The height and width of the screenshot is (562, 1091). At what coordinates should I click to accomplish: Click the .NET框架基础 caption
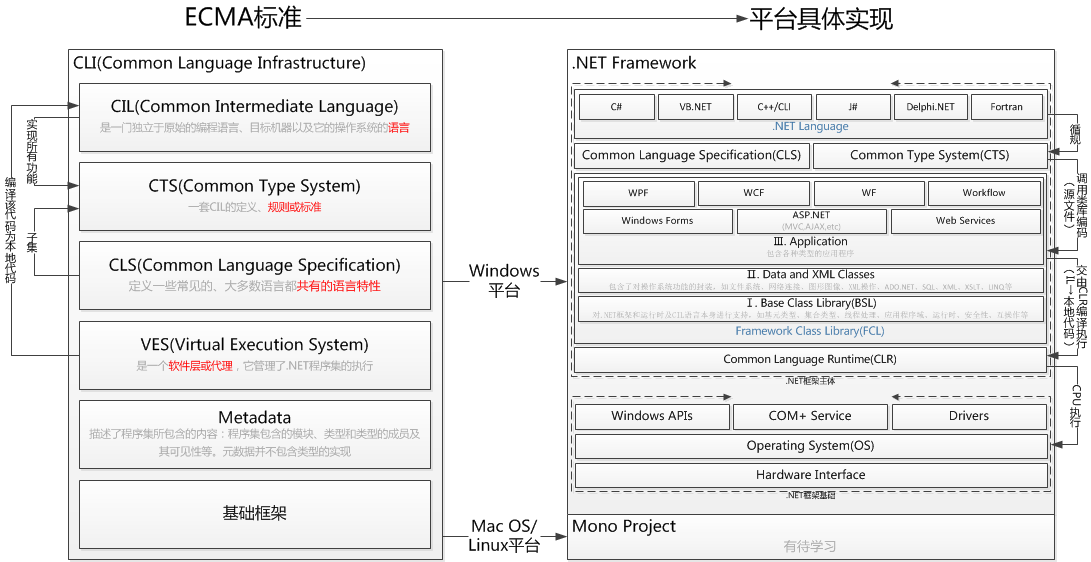pyautogui.click(x=810, y=496)
